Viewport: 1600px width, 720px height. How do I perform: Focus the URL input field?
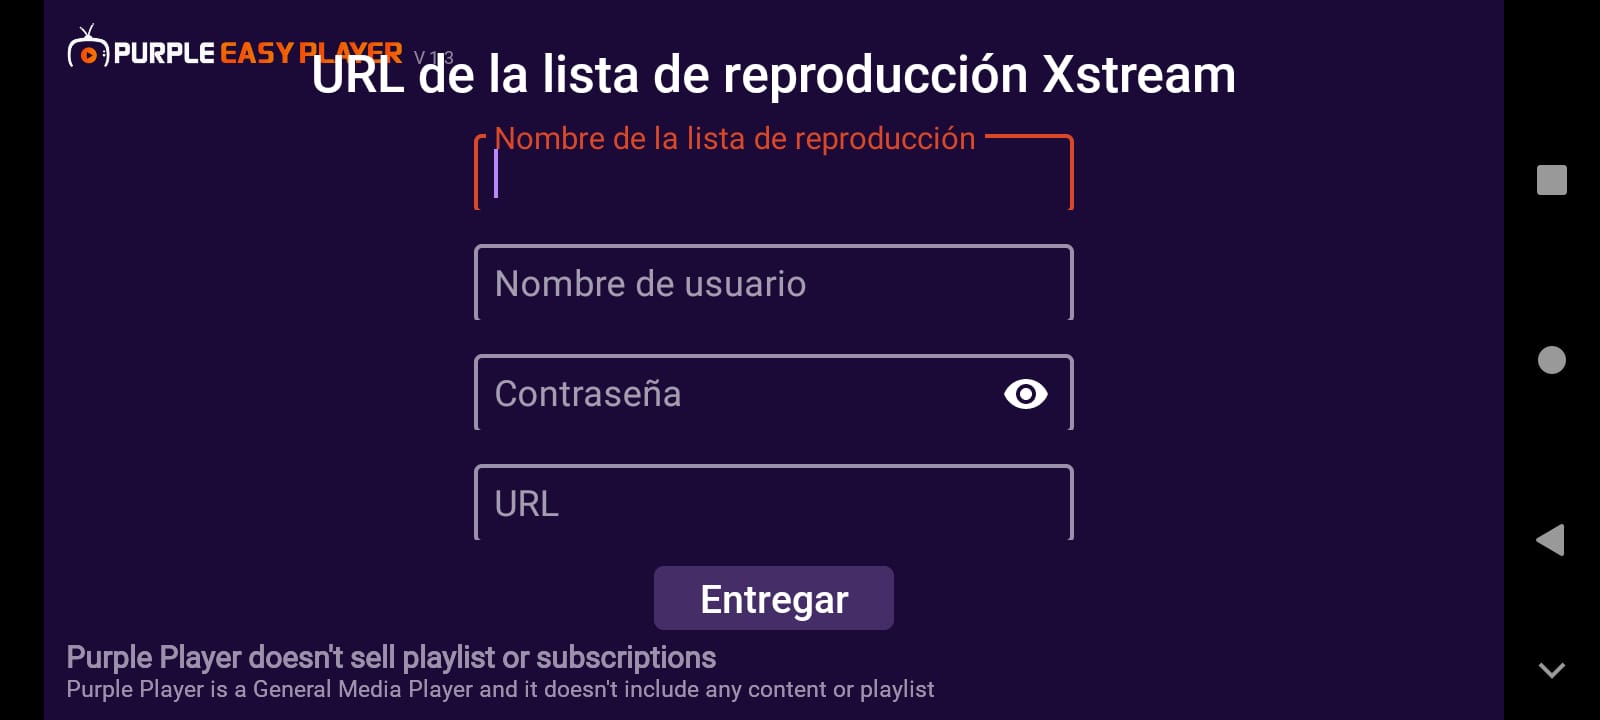click(x=774, y=503)
